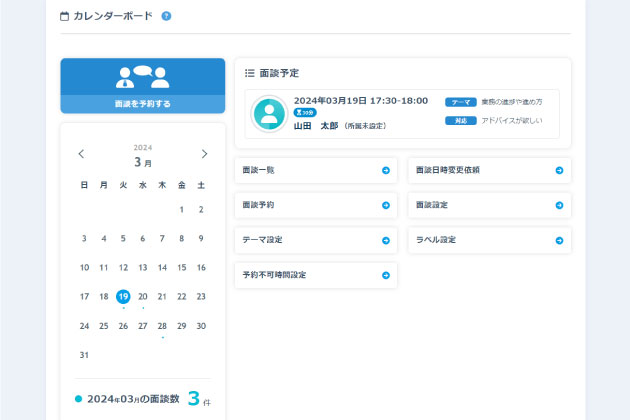630x420 pixels.
Task: Click the arrow icon on ラベル設定
Action: click(x=559, y=240)
